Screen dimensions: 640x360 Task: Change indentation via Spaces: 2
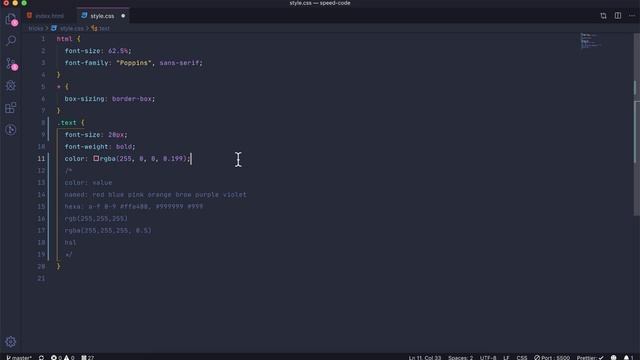point(460,357)
